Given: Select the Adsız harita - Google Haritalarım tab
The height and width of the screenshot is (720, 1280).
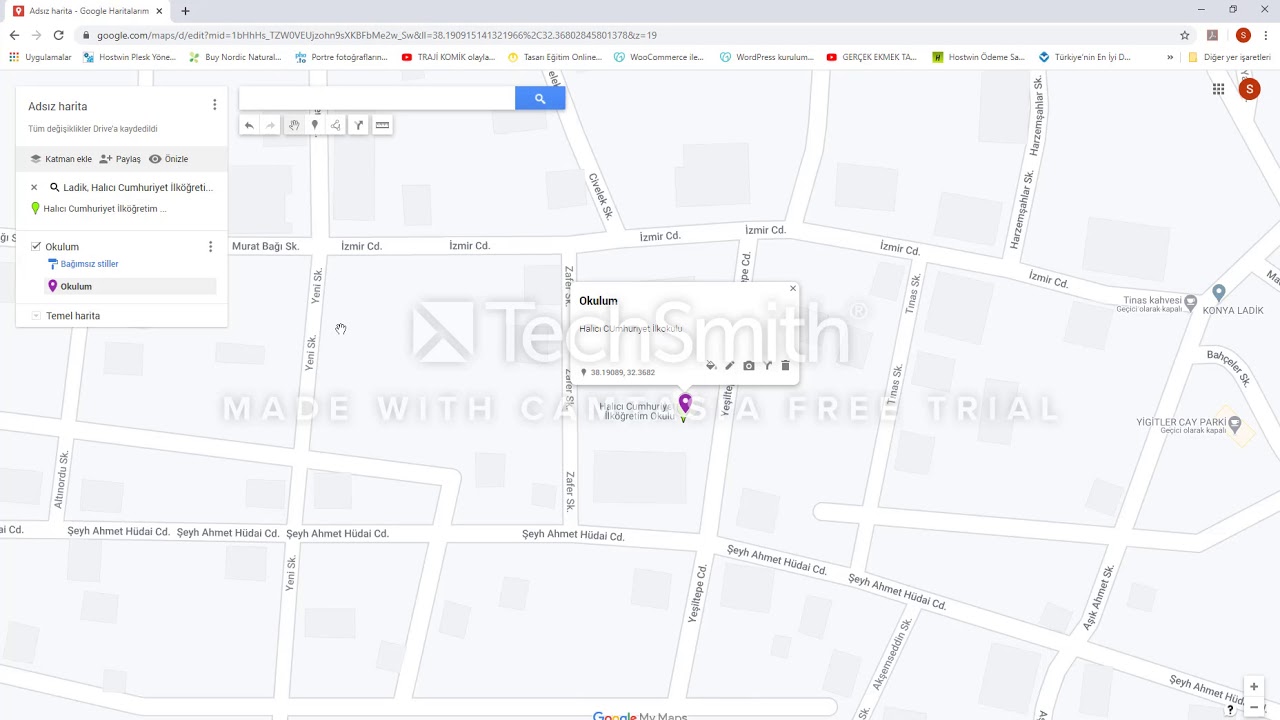Looking at the screenshot, I should [88, 11].
